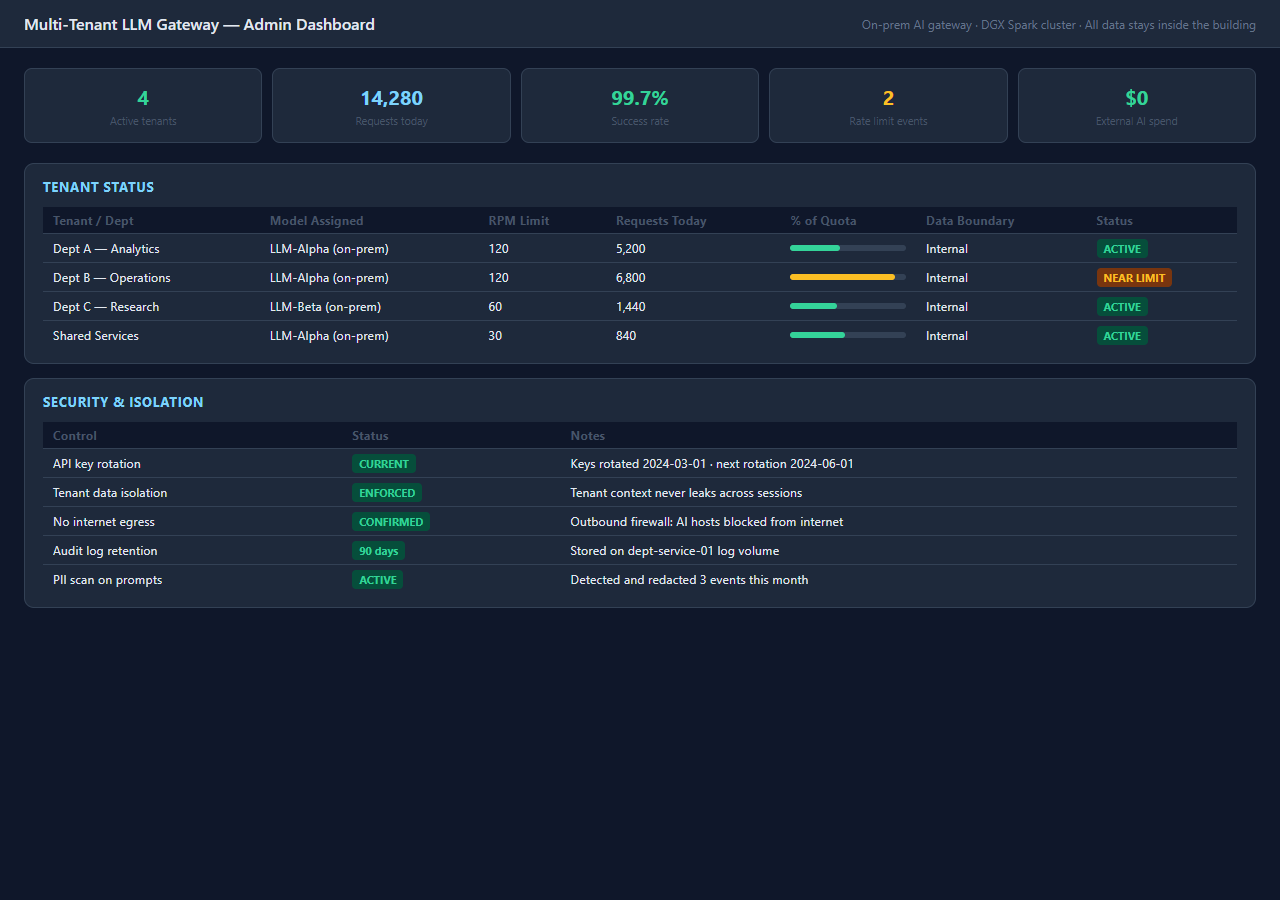
Task: Click the 1,440 requests value for Dept C
Action: click(631, 307)
